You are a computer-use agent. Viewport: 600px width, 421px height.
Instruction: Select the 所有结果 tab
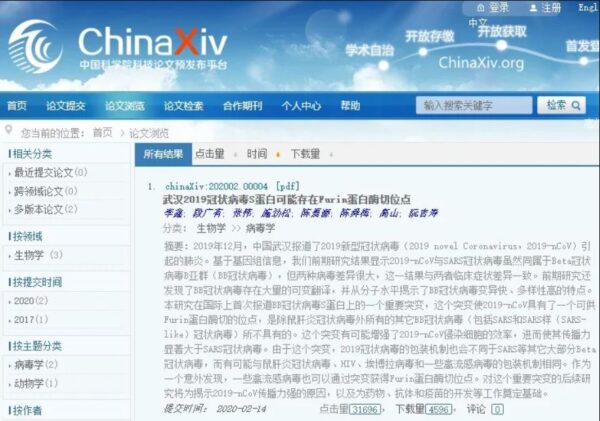(x=163, y=154)
